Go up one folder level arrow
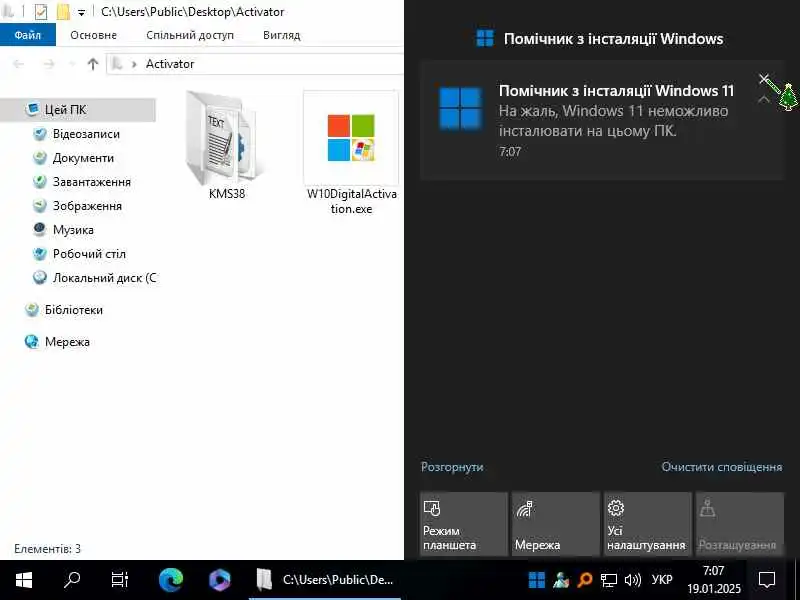Image resolution: width=800 pixels, height=600 pixels. pos(92,64)
